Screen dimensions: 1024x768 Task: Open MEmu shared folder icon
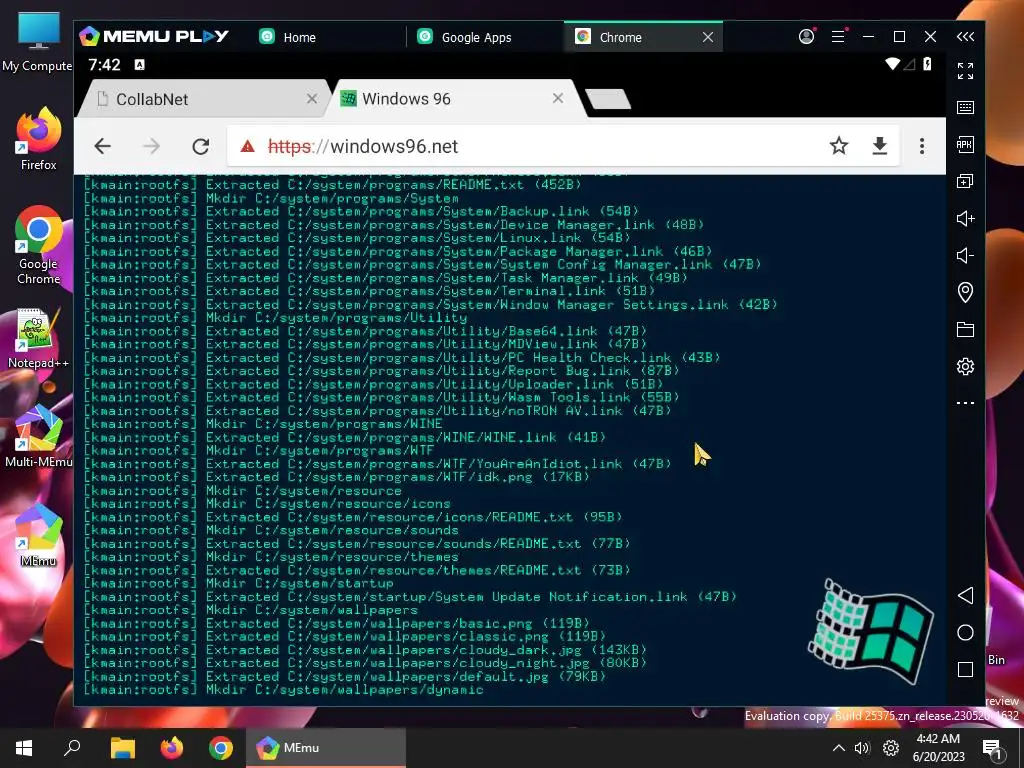[965, 329]
